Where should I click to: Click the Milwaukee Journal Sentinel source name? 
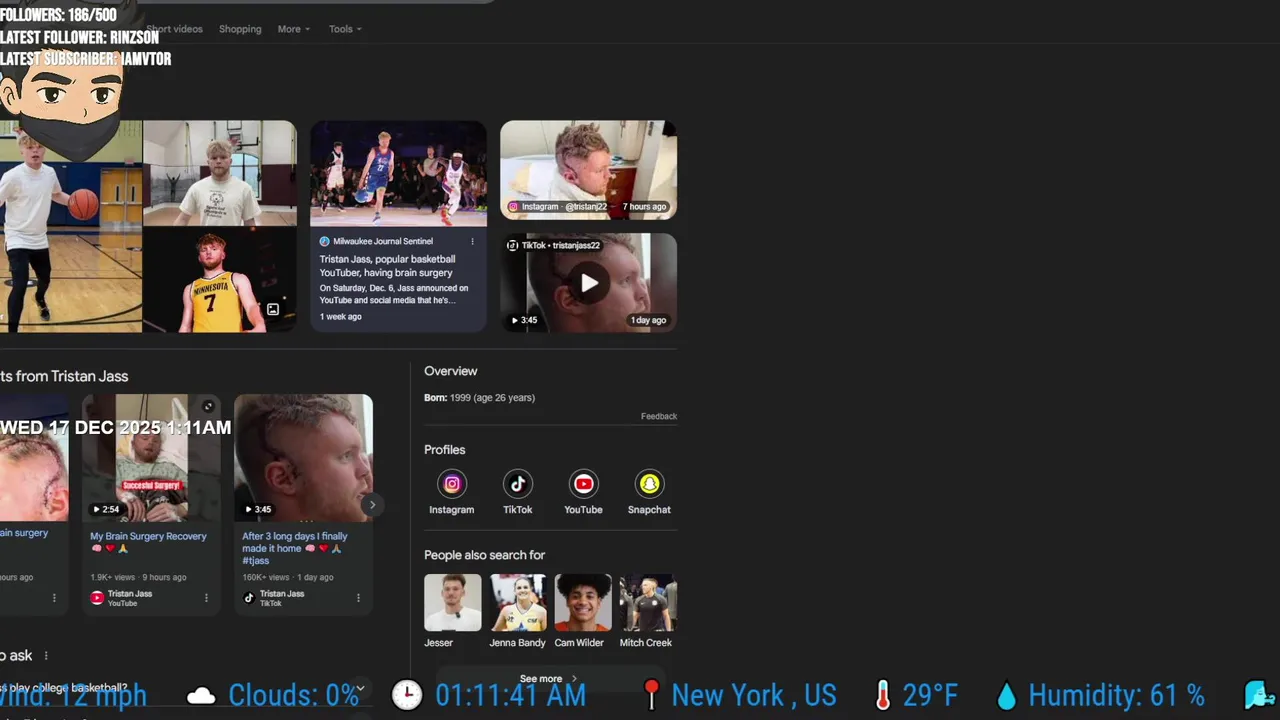pos(383,241)
